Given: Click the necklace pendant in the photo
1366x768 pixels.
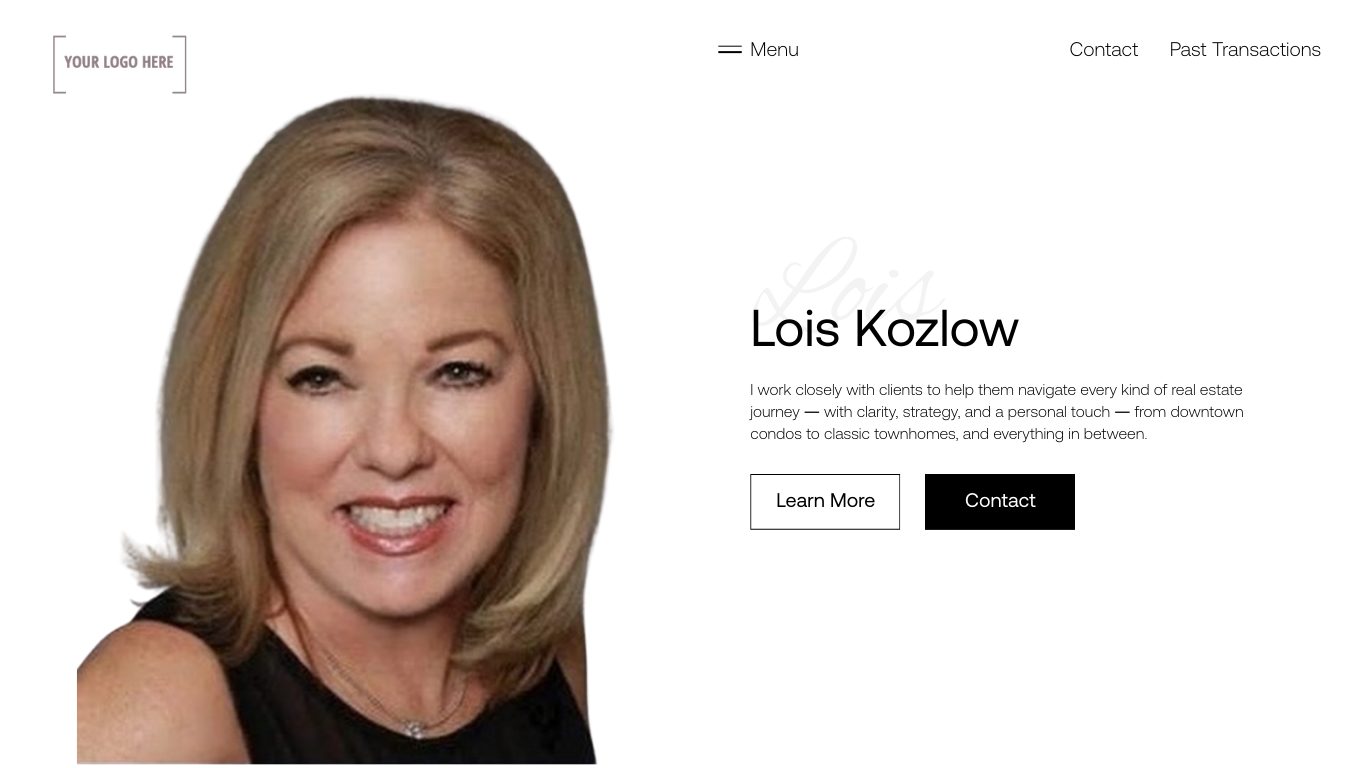Looking at the screenshot, I should 415,729.
